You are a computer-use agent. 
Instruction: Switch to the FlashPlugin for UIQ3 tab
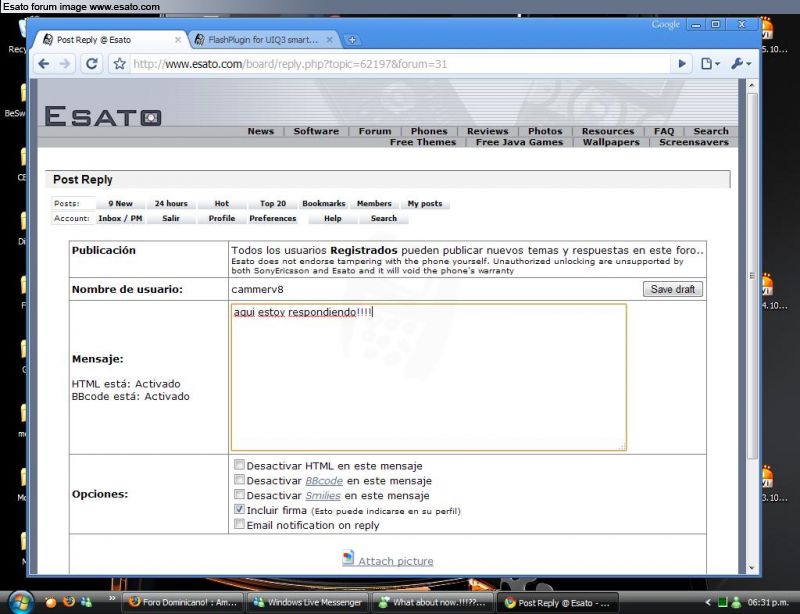[x=262, y=40]
